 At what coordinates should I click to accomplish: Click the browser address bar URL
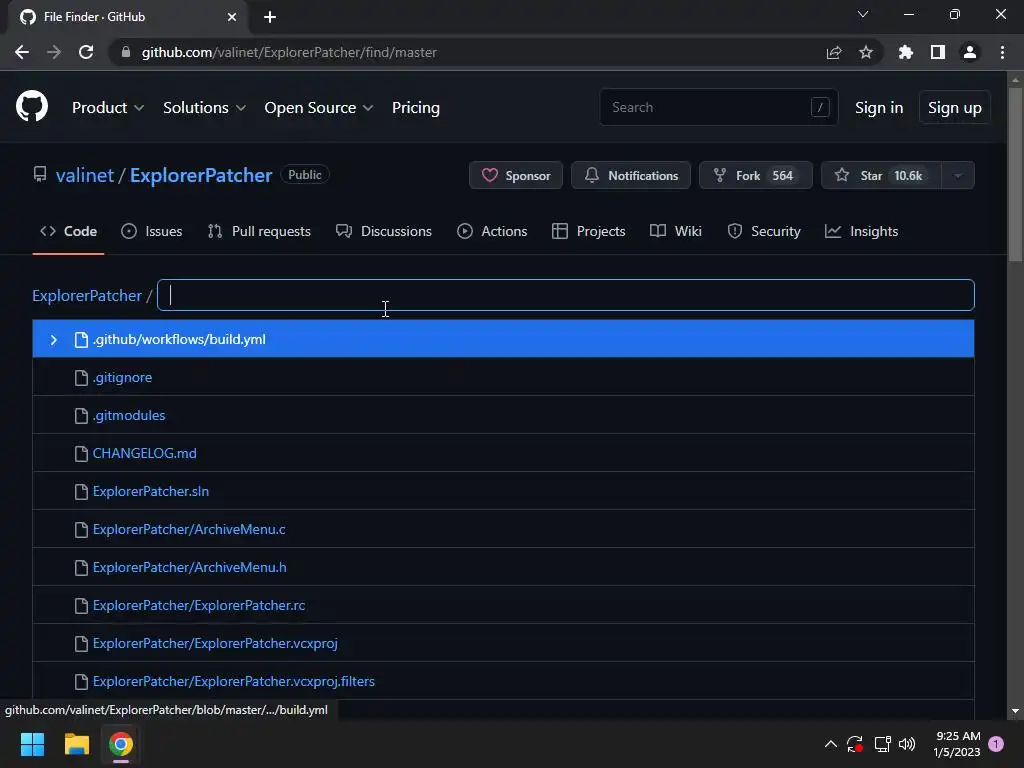pos(289,52)
